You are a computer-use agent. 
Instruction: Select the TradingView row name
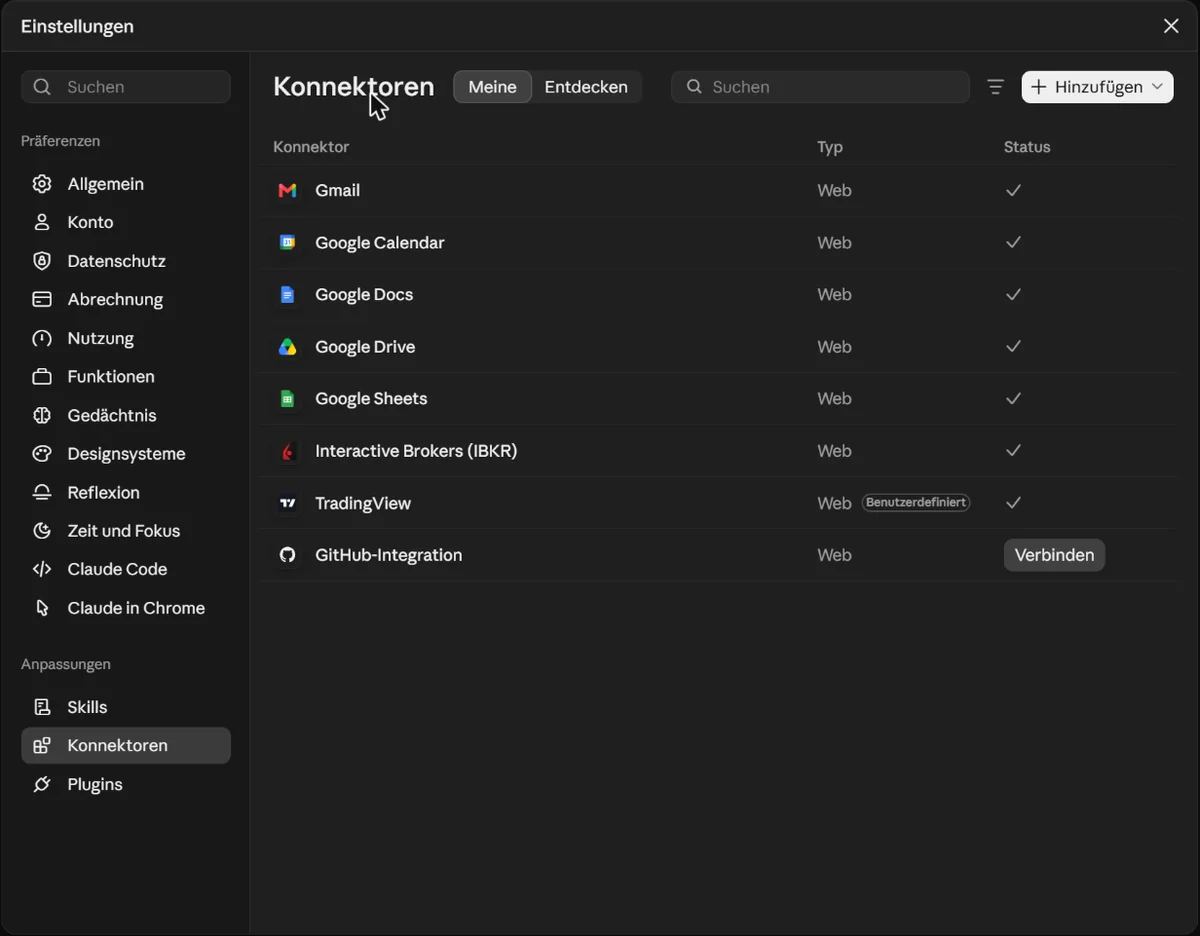363,503
